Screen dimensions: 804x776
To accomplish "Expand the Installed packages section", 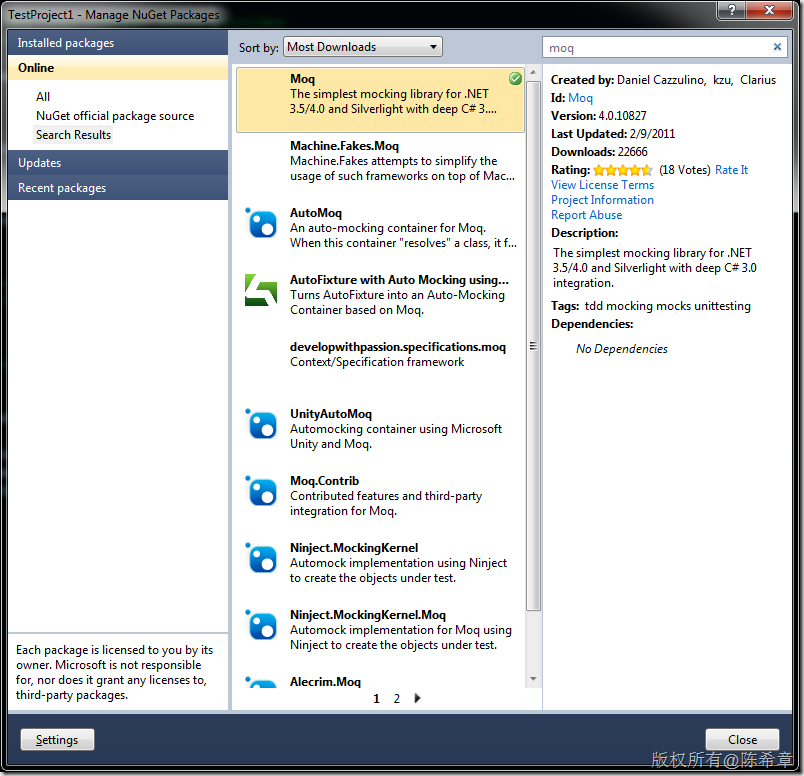I will coord(118,43).
